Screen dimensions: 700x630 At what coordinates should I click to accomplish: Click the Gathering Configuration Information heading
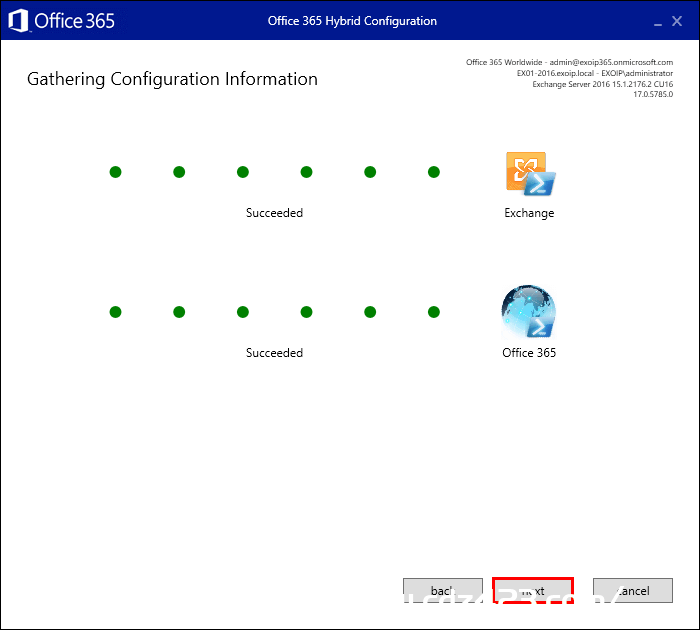tap(172, 79)
